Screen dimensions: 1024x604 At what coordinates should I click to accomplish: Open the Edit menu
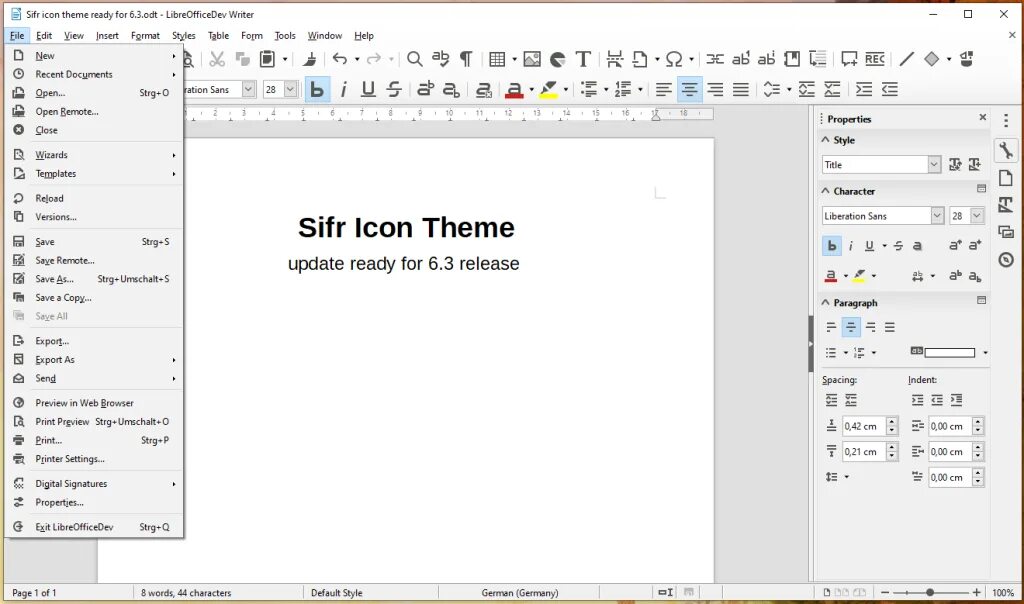click(x=44, y=36)
